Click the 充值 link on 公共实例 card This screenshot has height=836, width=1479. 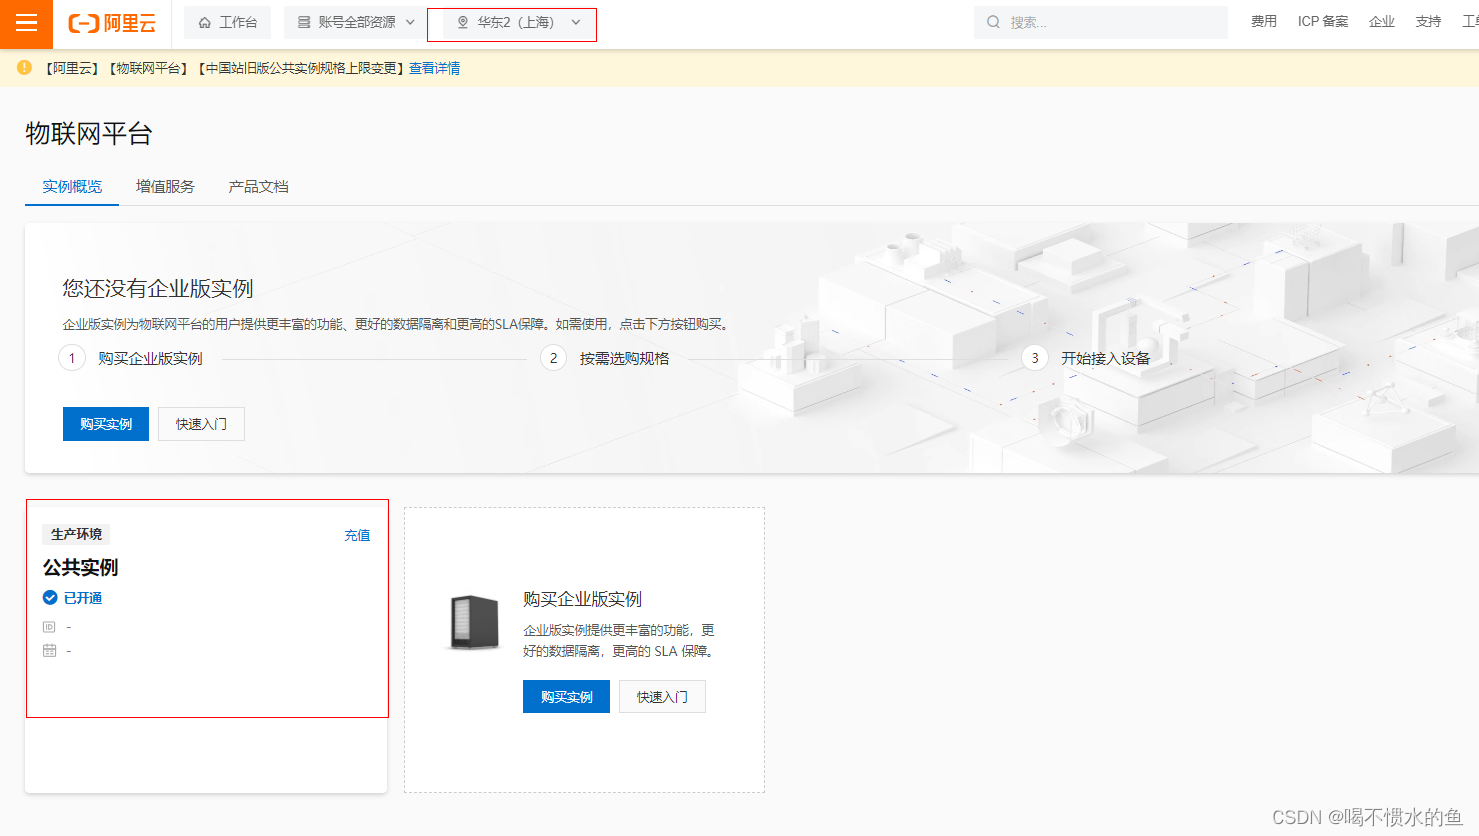tap(357, 536)
